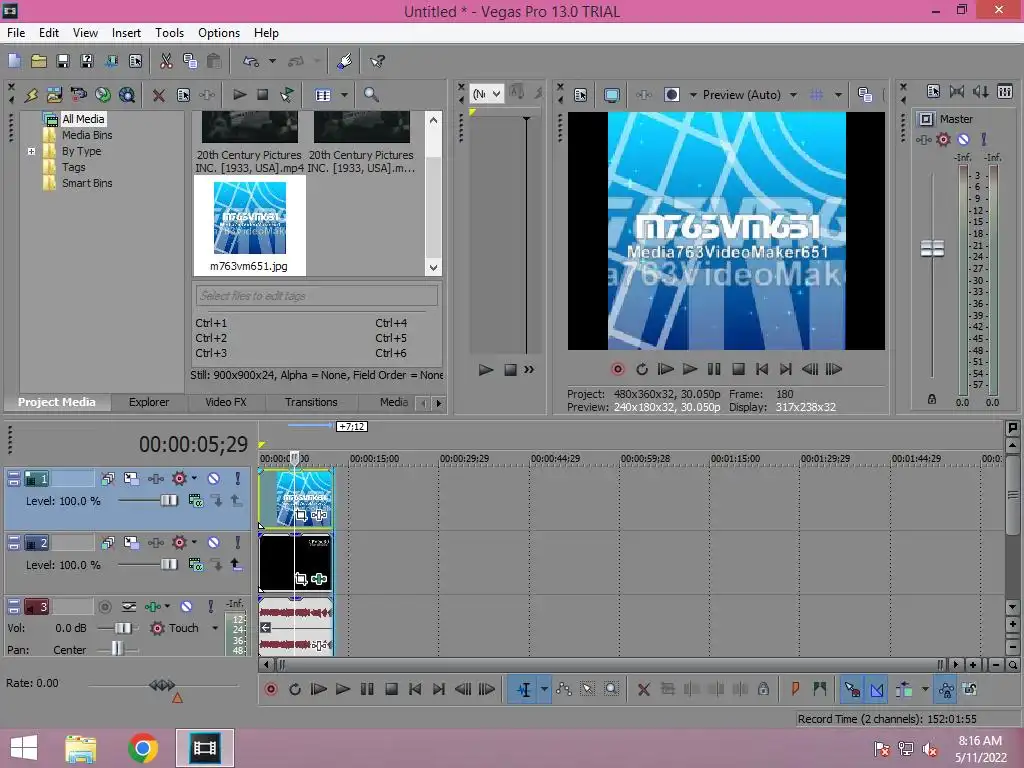This screenshot has width=1024, height=768.
Task: Open the trimmer history combo box
Action: point(487,94)
